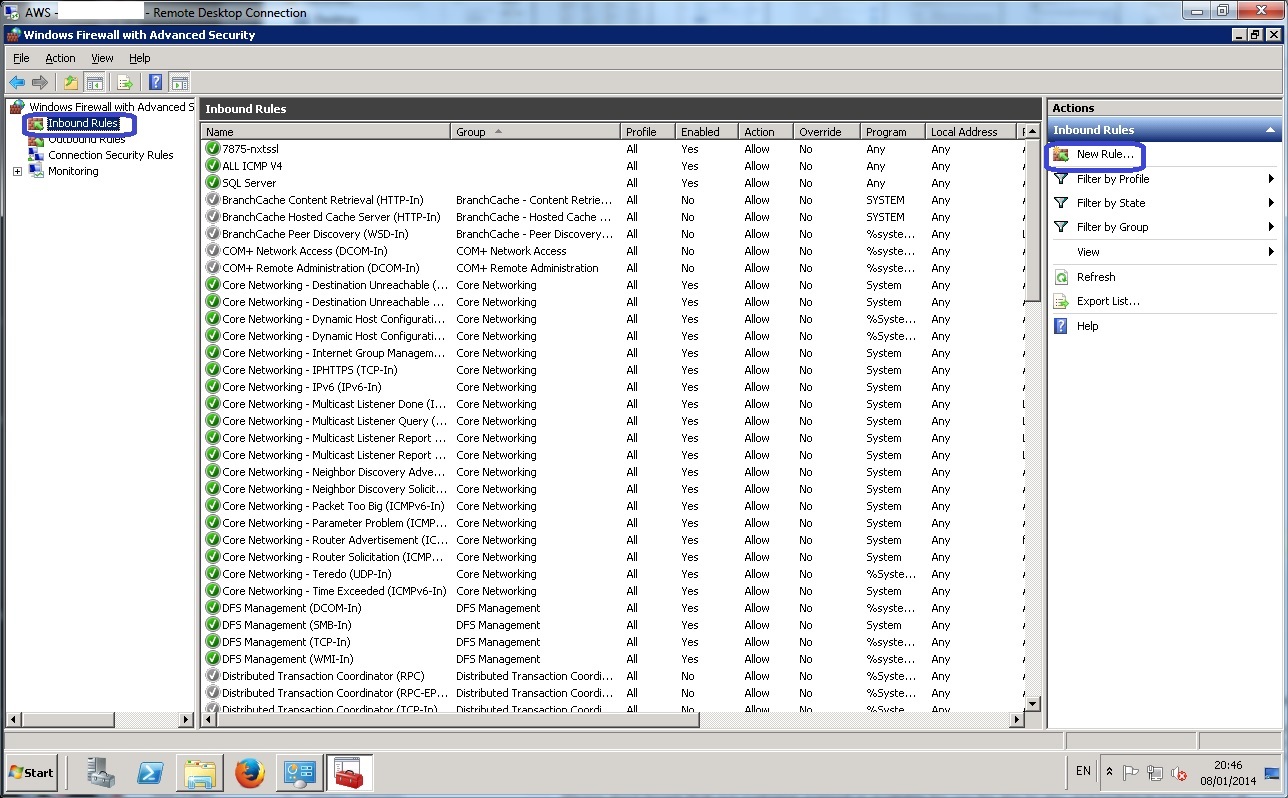Open Server Manager from the taskbar
1288x798 pixels.
coord(101,772)
